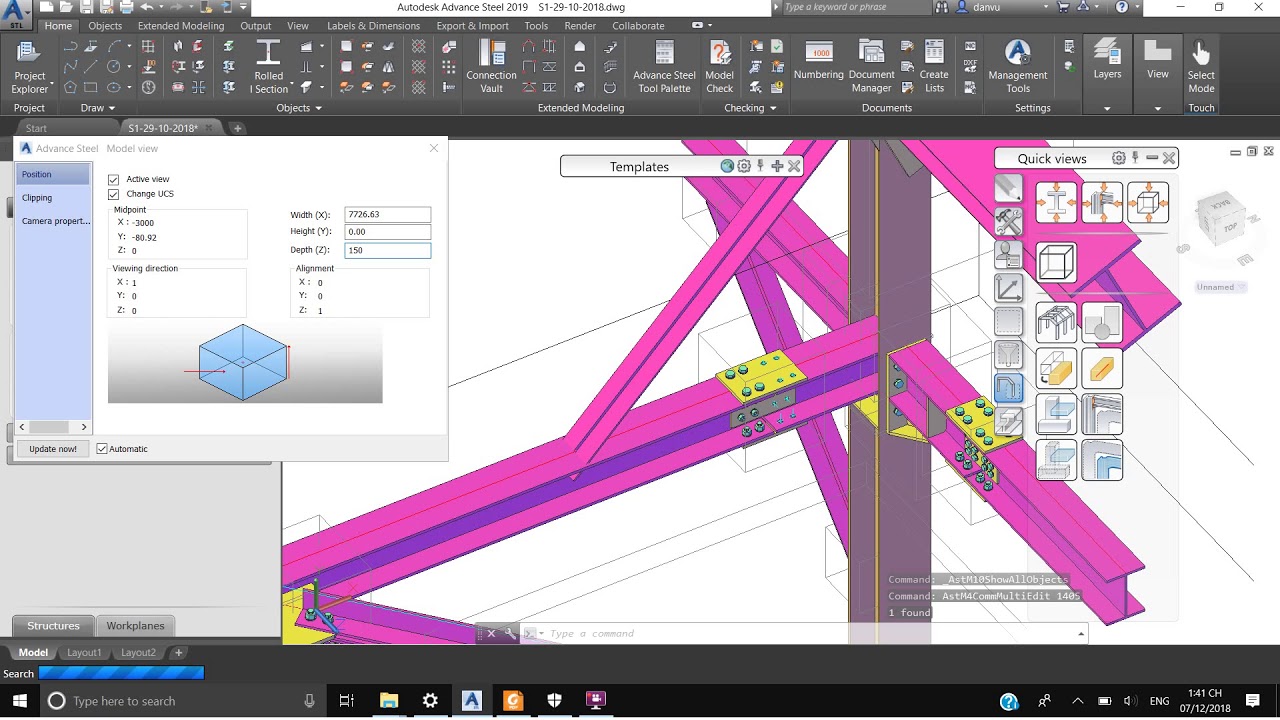Select the box-with-arrows quick view icon
Image resolution: width=1280 pixels, height=720 pixels.
pyautogui.click(x=1148, y=202)
